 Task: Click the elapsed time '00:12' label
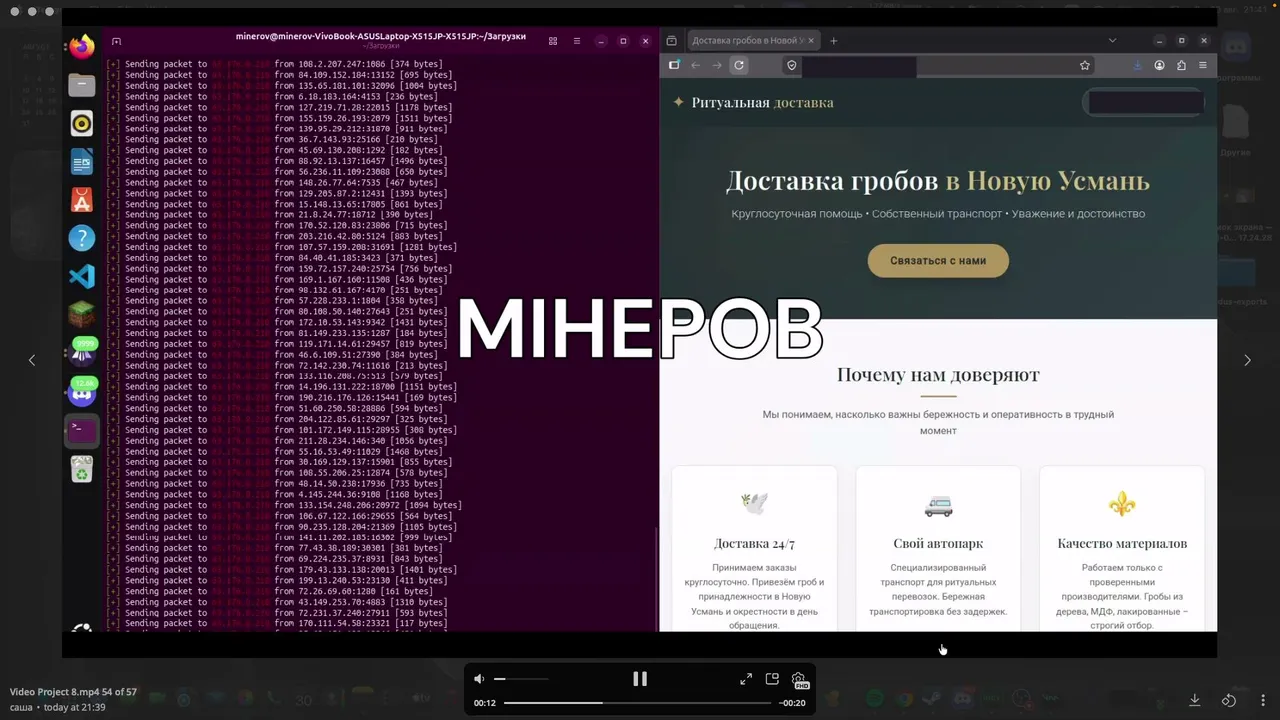point(485,703)
